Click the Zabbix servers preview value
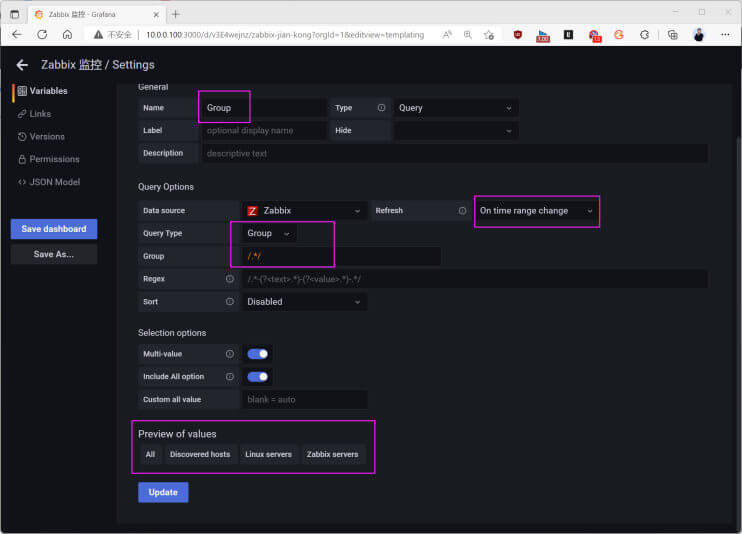 333,454
